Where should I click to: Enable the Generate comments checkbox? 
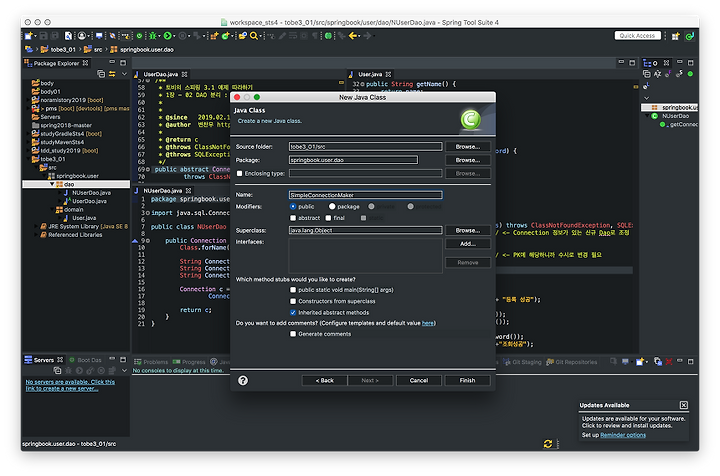pyautogui.click(x=293, y=334)
